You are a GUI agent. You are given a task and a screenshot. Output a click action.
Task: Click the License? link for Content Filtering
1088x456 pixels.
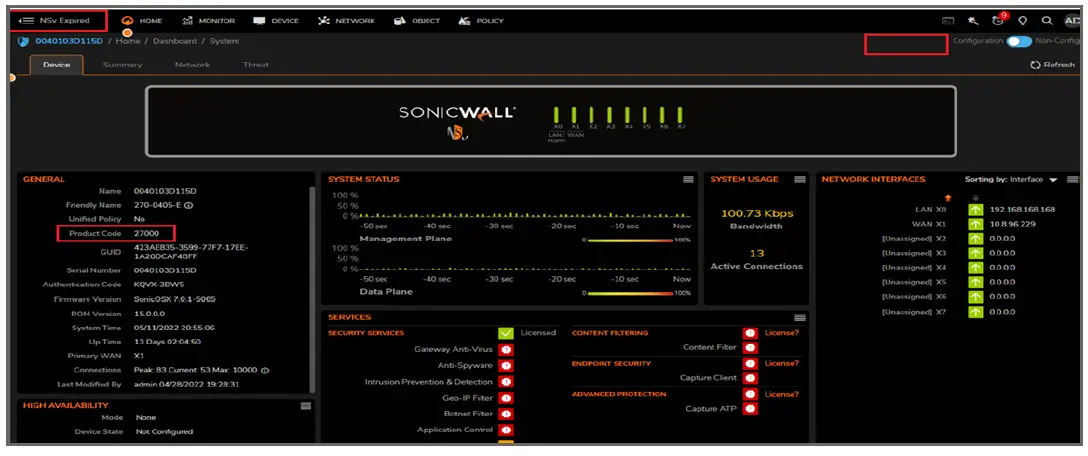[781, 333]
